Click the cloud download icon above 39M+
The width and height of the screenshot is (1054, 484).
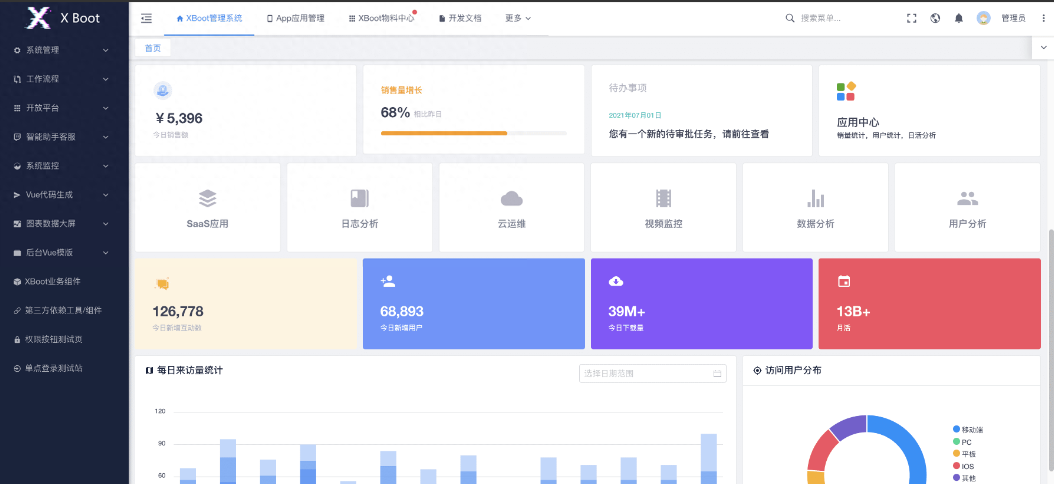point(616,282)
